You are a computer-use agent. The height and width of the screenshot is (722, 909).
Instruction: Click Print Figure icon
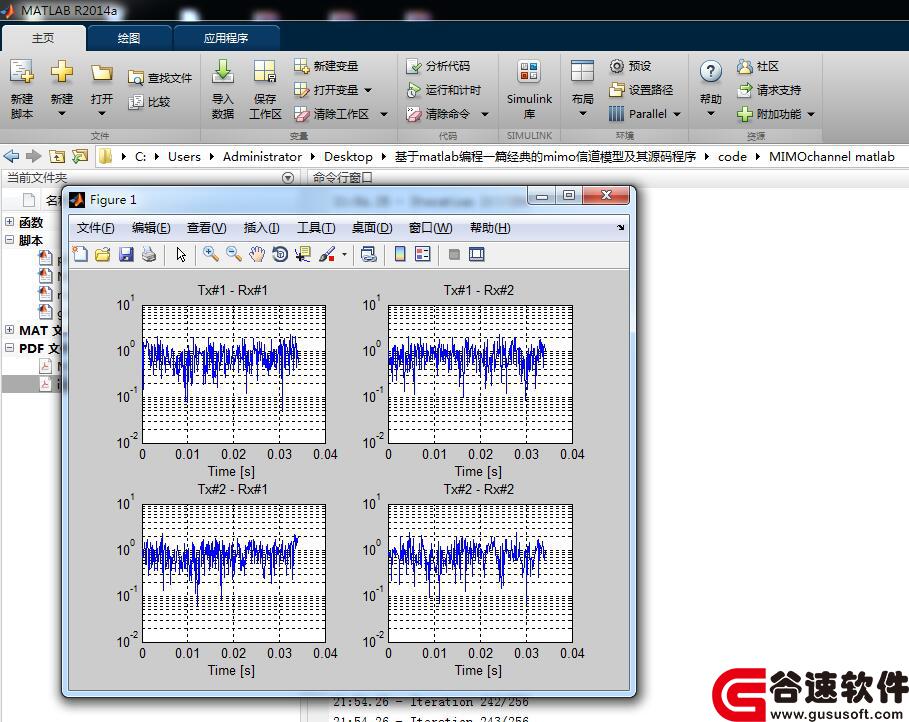(x=149, y=254)
